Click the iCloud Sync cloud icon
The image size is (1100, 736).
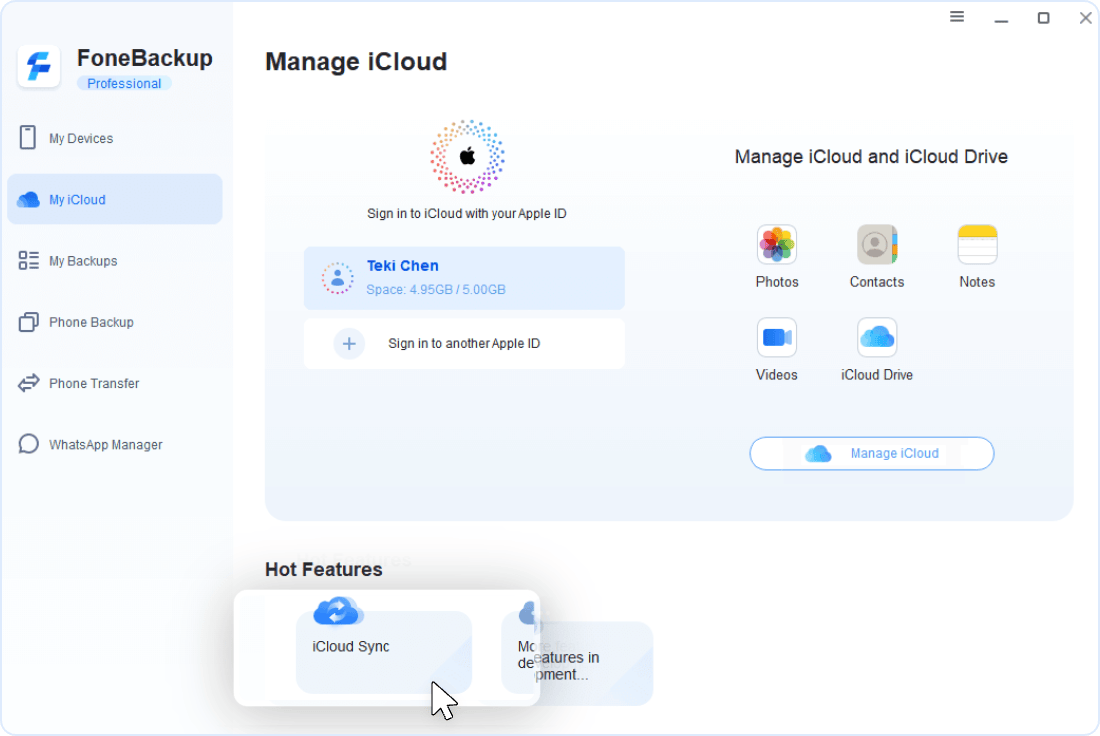tap(338, 610)
